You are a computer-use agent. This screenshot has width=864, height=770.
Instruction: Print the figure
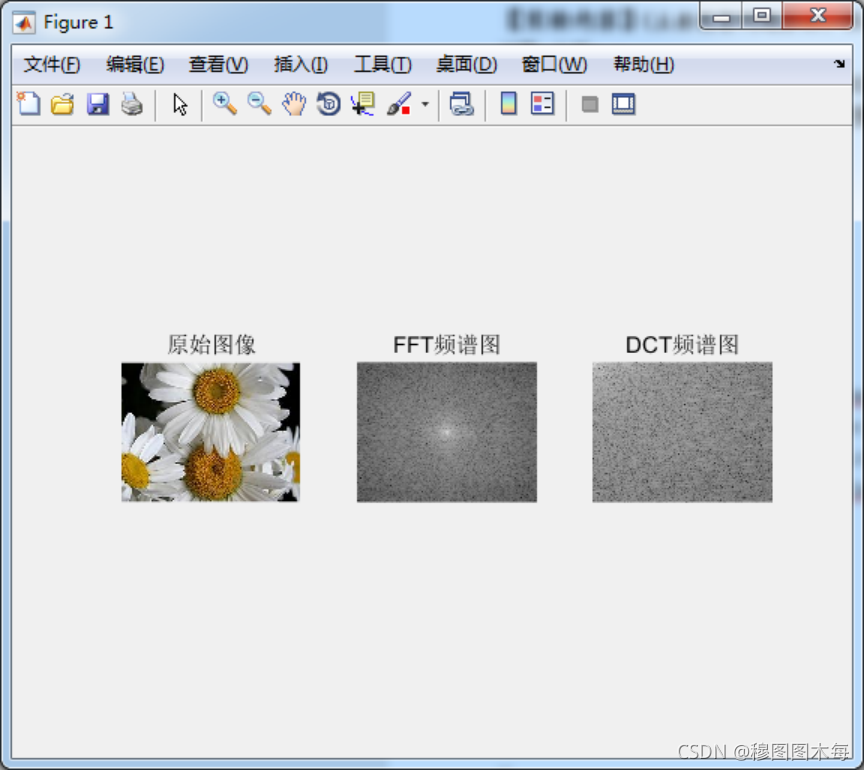[130, 103]
